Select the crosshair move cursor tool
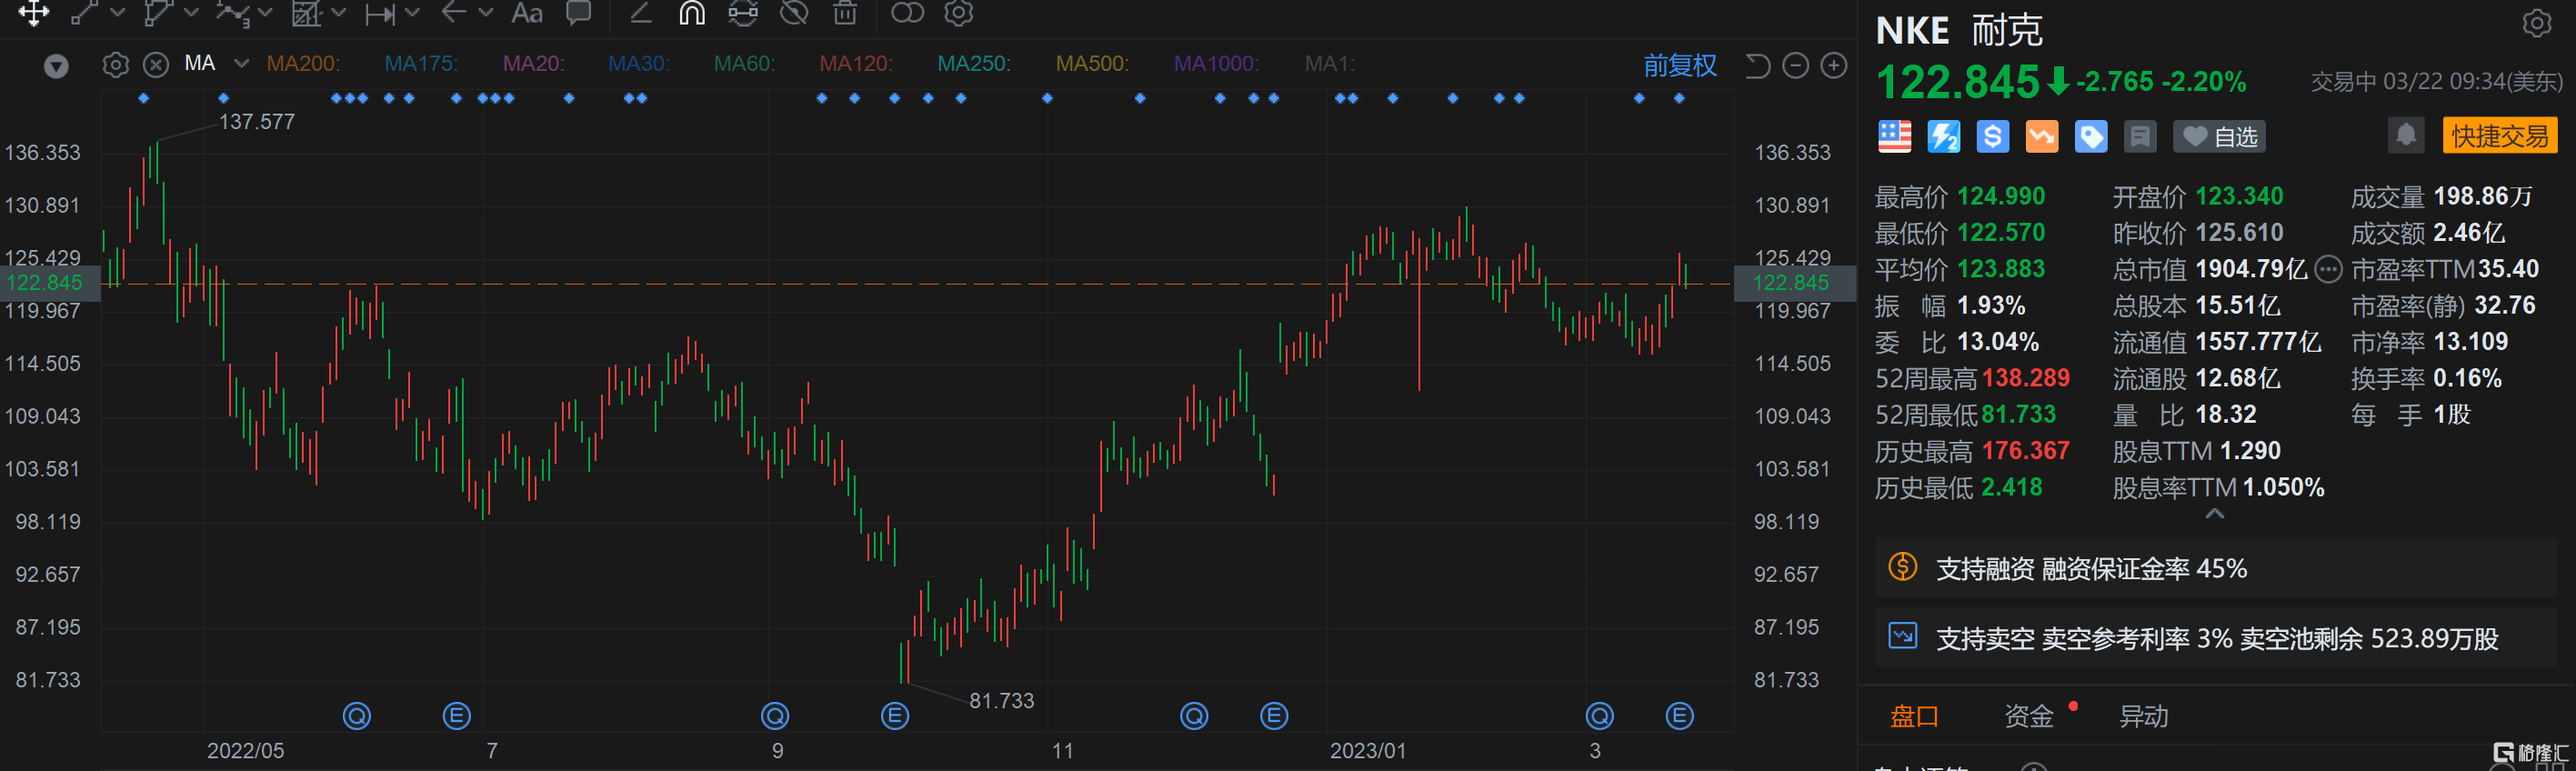Image resolution: width=2576 pixels, height=771 pixels. (33, 12)
